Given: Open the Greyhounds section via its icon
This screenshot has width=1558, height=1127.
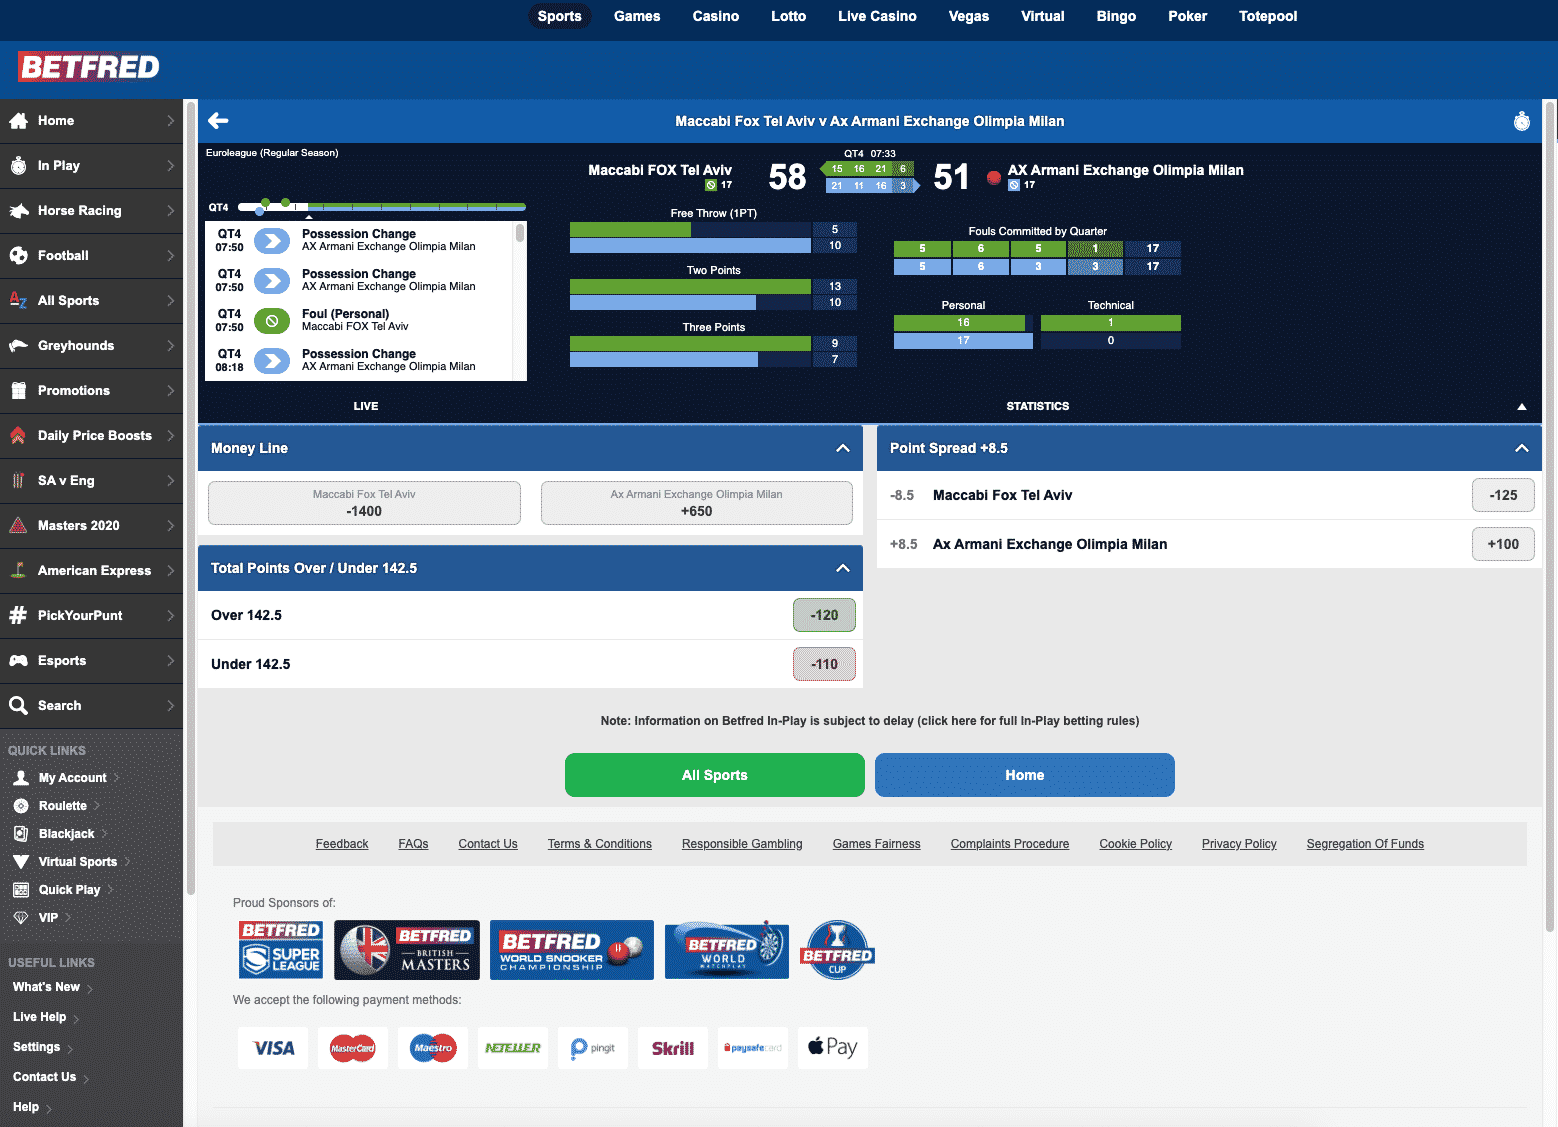Looking at the screenshot, I should coord(20,345).
